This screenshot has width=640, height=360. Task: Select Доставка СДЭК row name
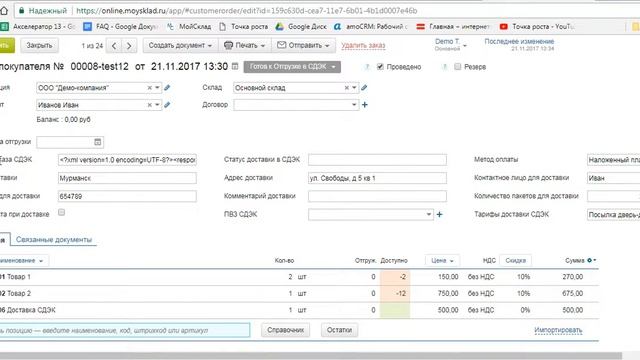pos(31,310)
